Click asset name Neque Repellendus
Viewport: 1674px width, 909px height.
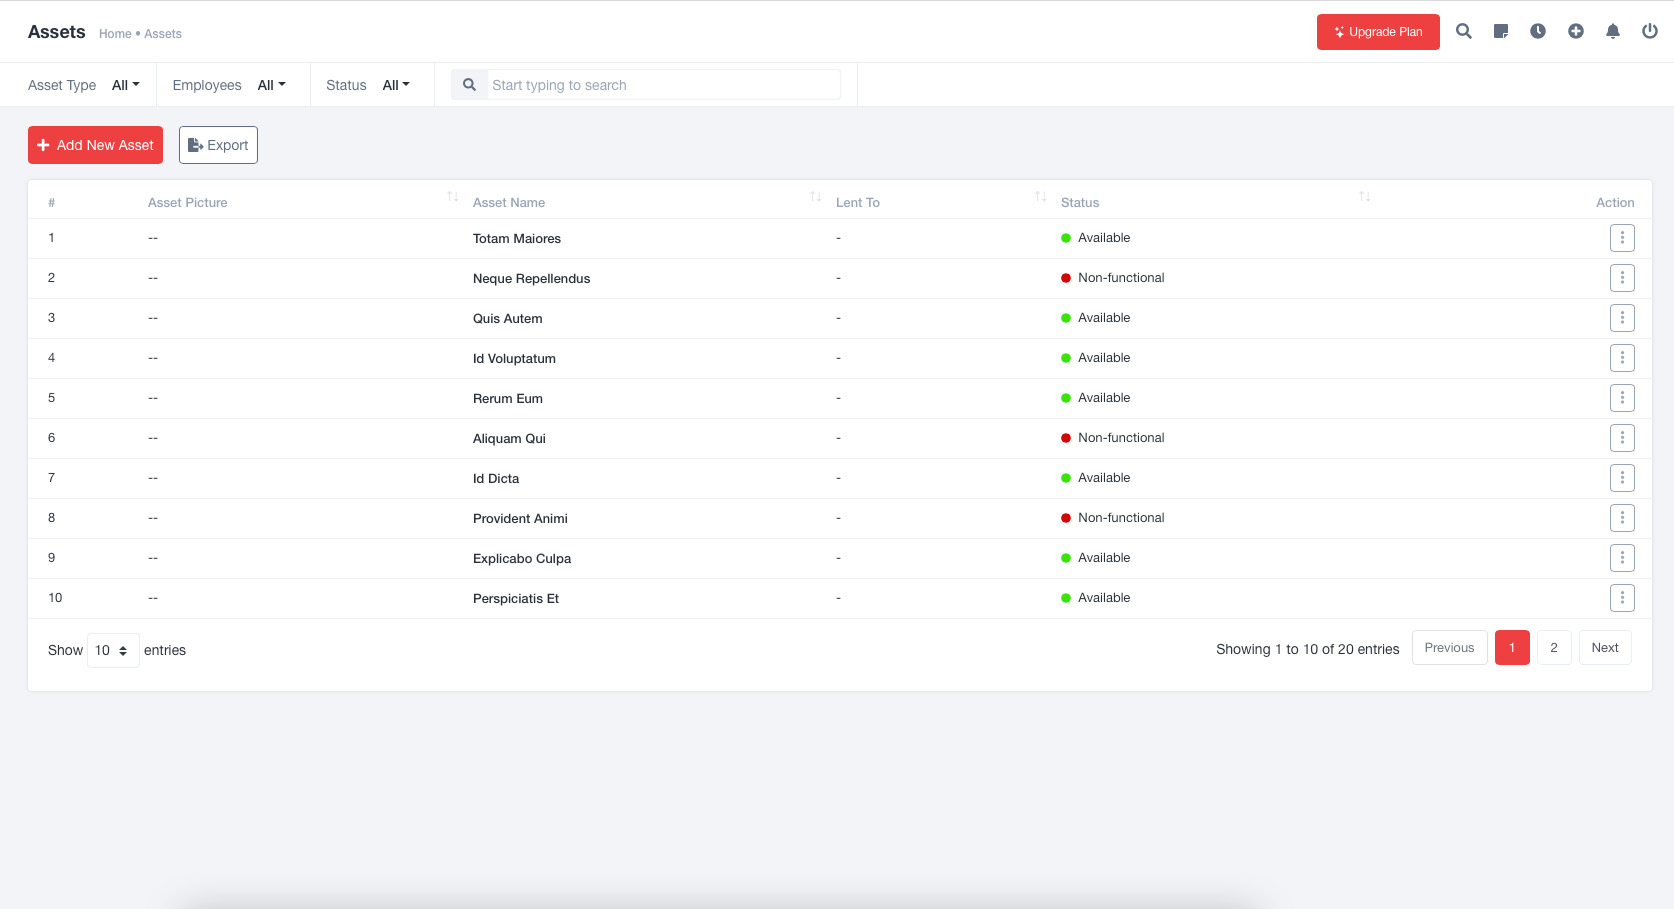click(x=531, y=278)
